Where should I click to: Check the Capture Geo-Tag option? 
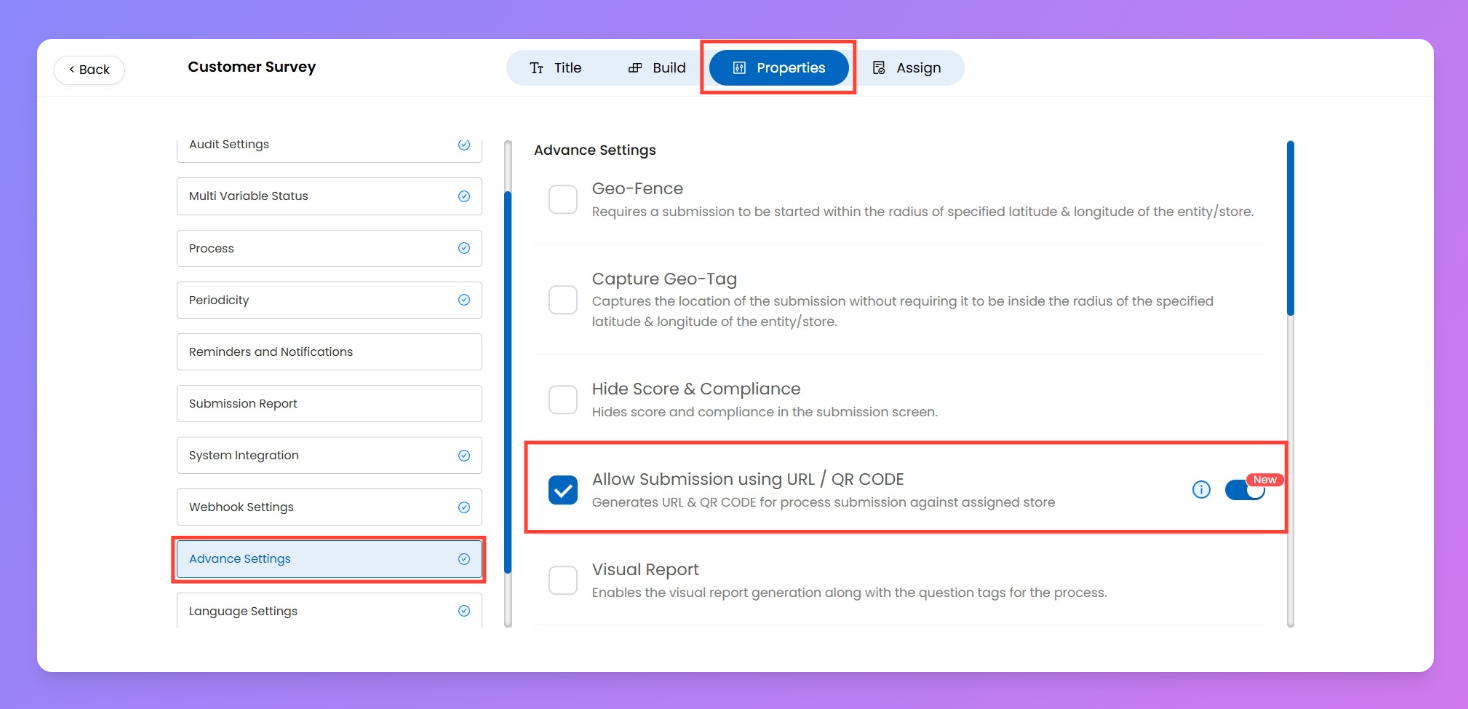pos(563,300)
